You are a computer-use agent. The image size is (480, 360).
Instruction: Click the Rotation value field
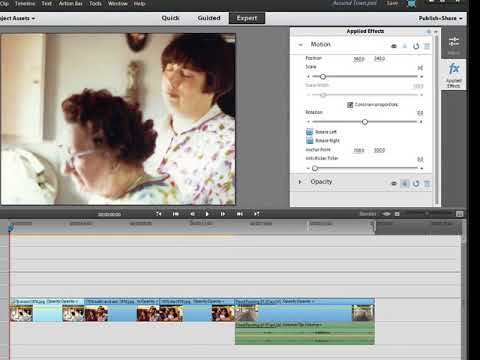[420, 113]
